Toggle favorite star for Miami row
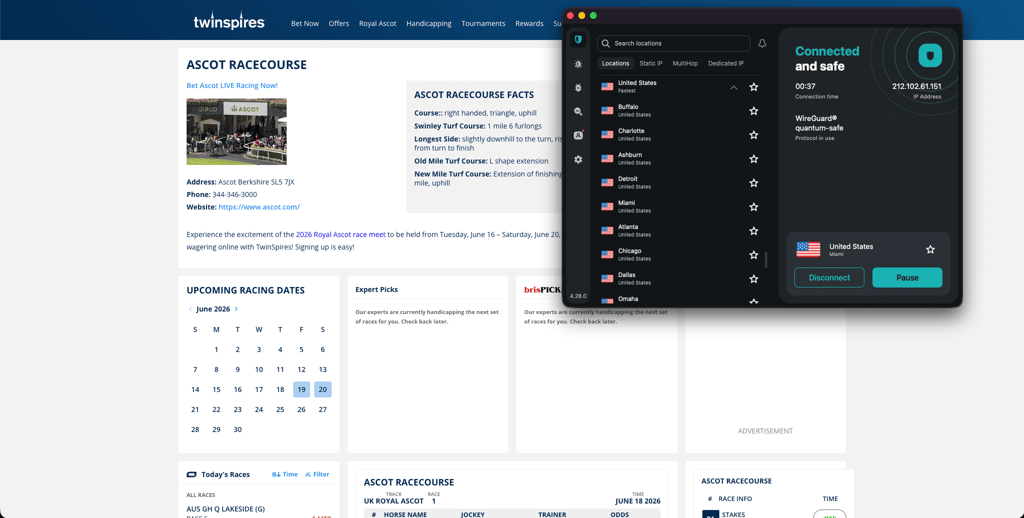Viewport: 1024px width, 518px height. pyautogui.click(x=754, y=207)
